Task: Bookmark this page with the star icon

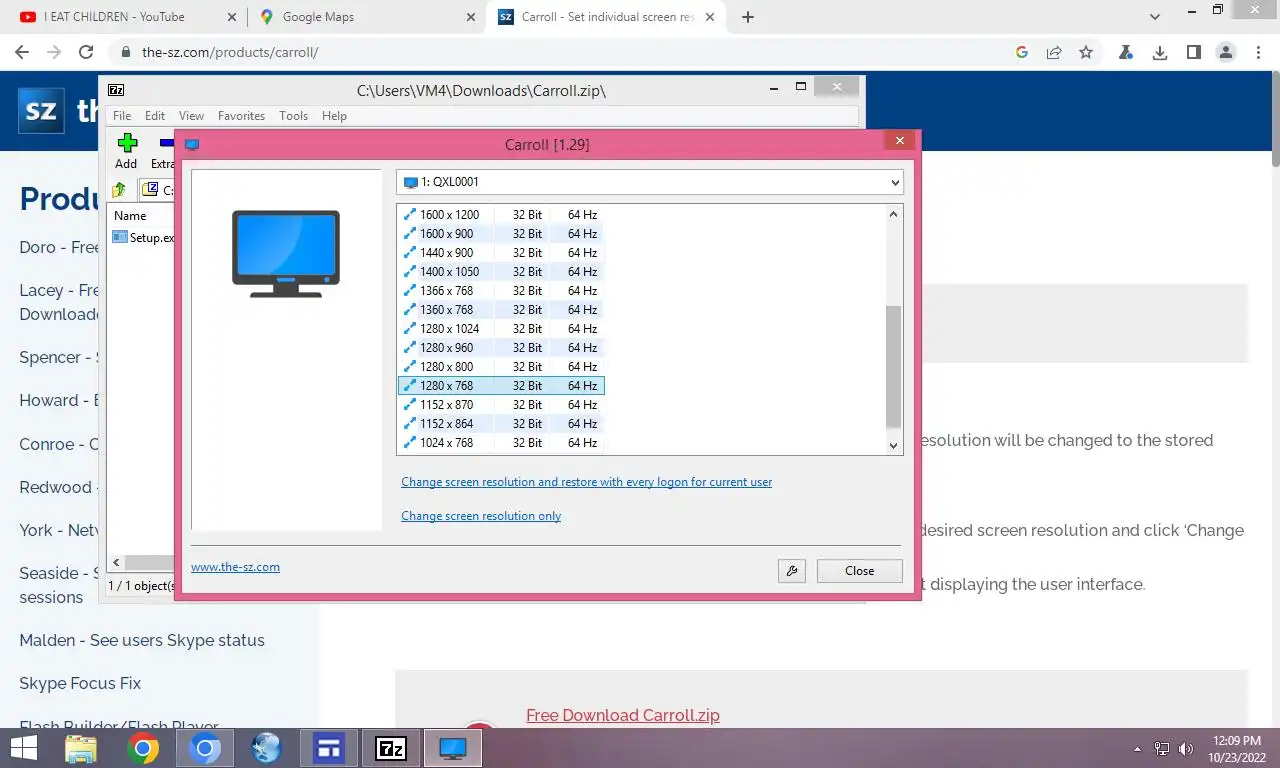Action: [x=1086, y=52]
